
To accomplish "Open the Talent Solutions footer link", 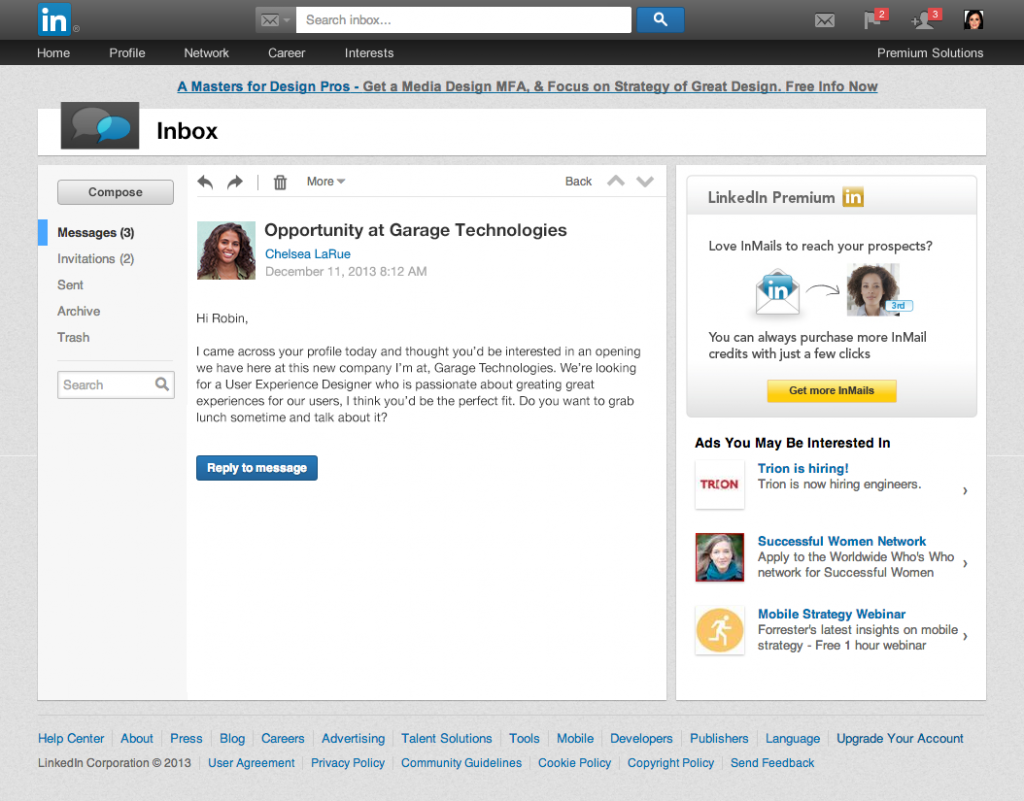I will (447, 738).
